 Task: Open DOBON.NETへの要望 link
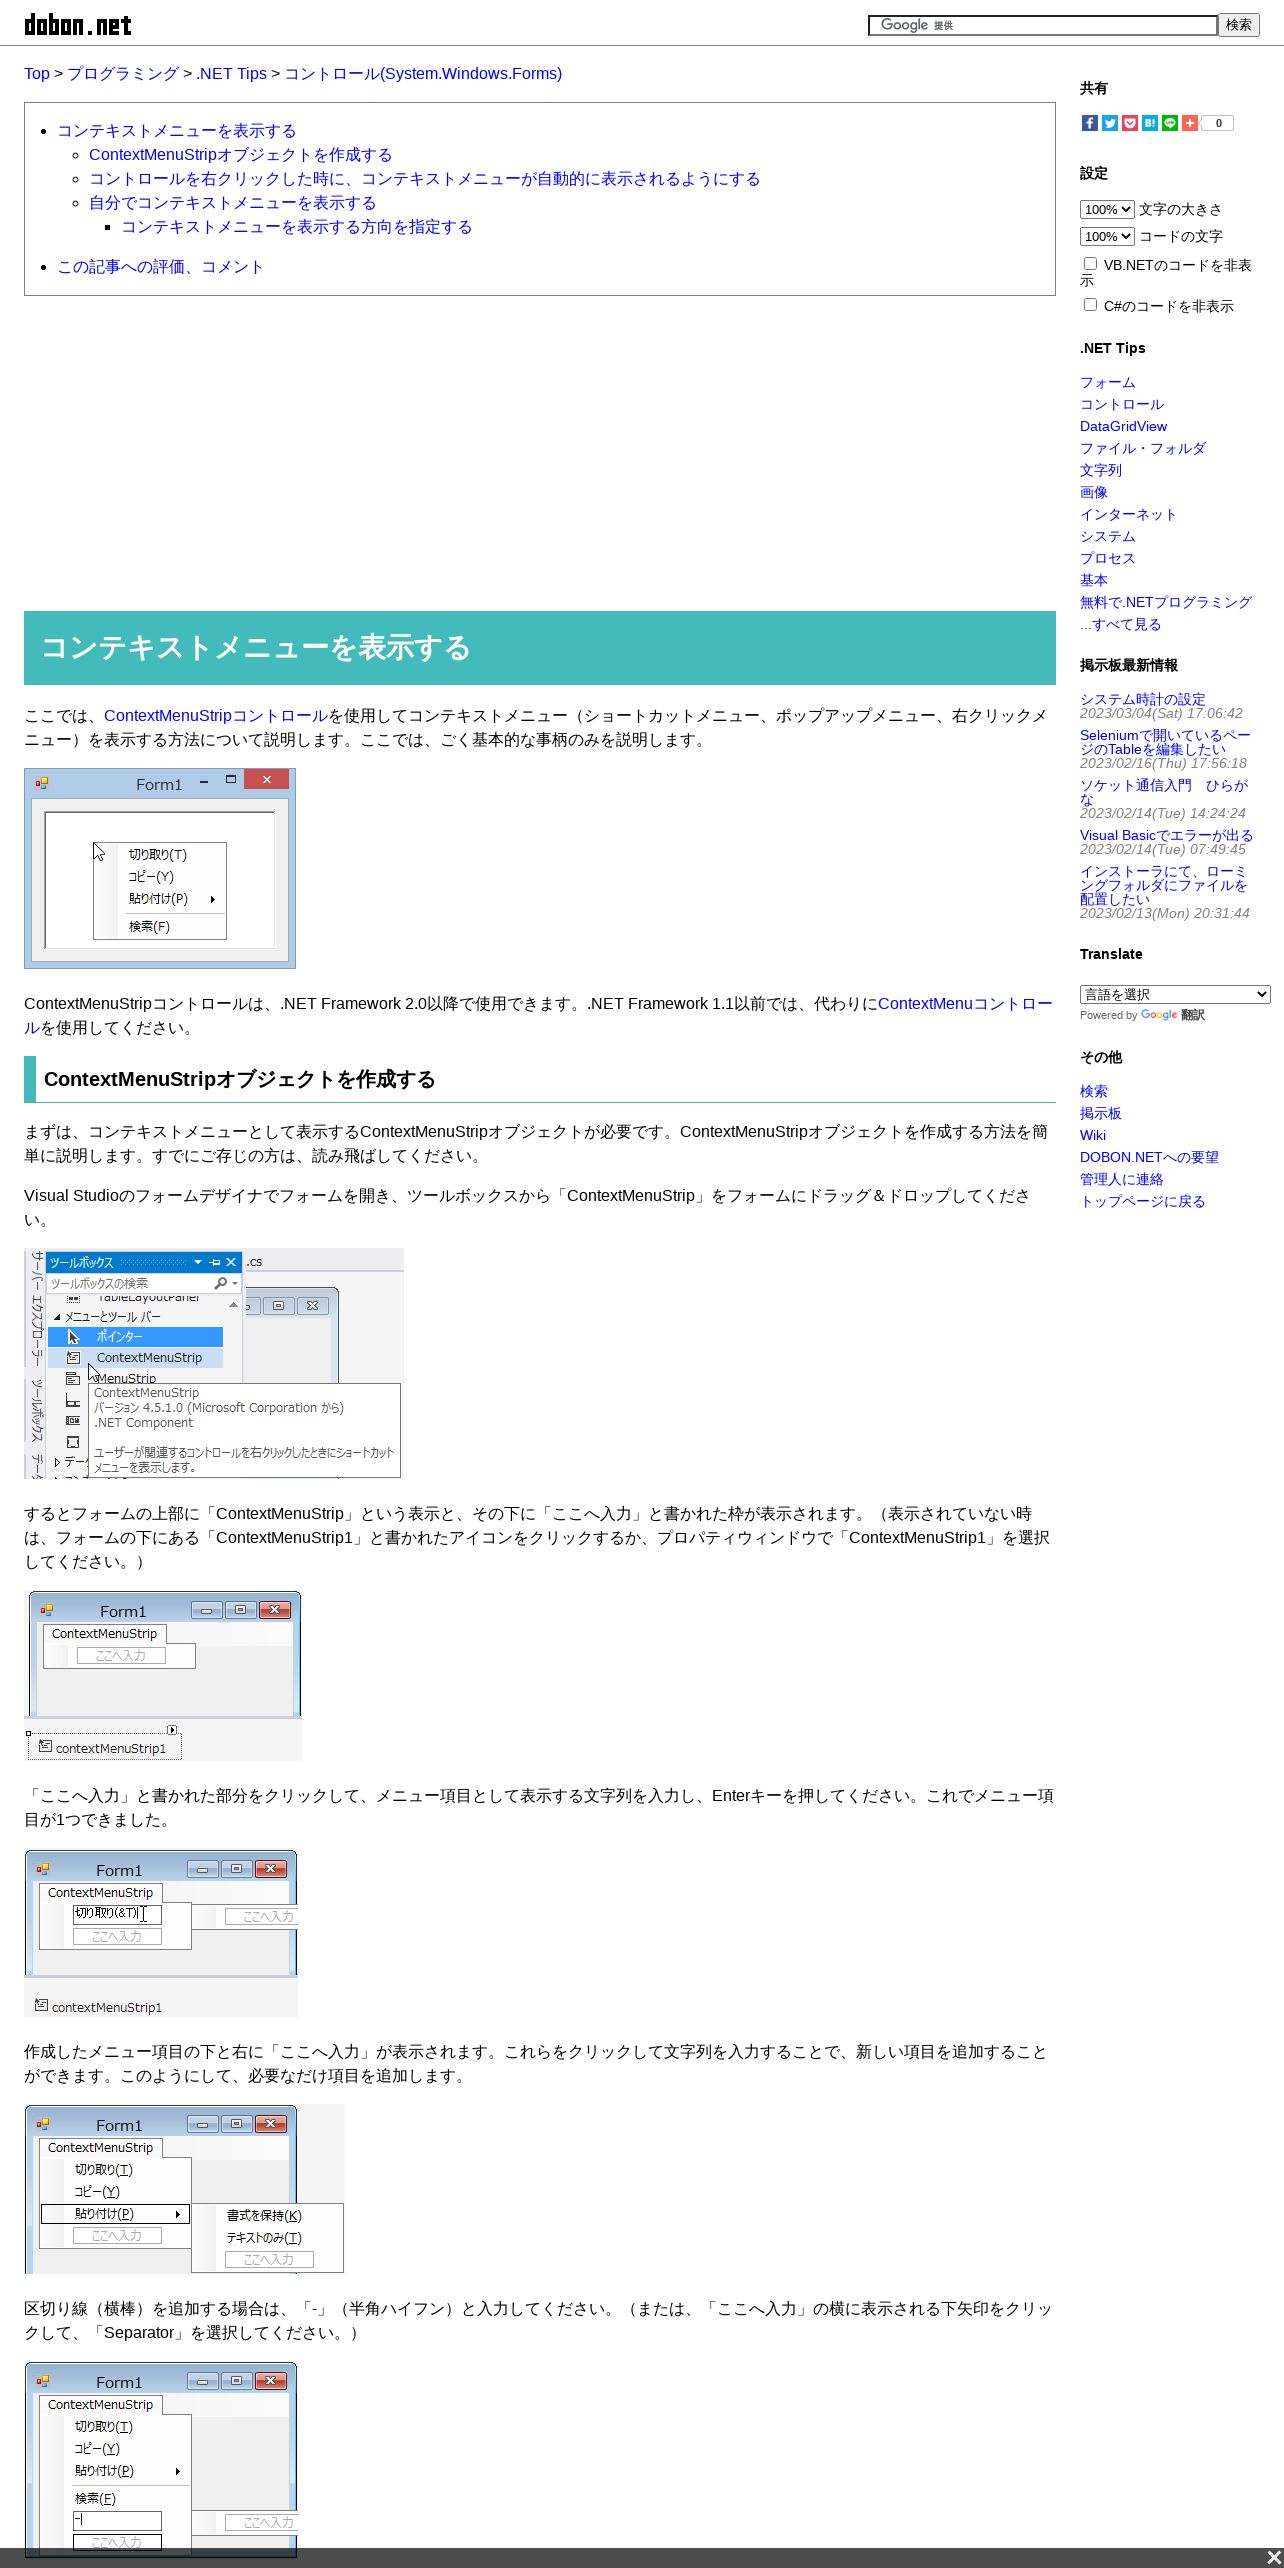[1149, 1157]
